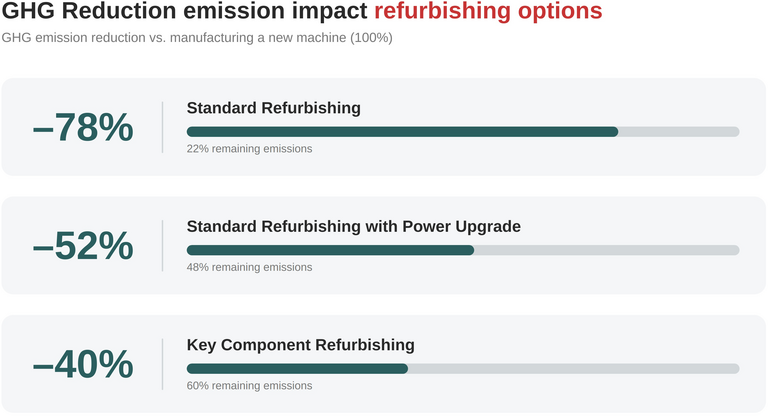Select the "Standard Refurbishing" label
Viewport: 768px width, 416px height.
point(273,108)
